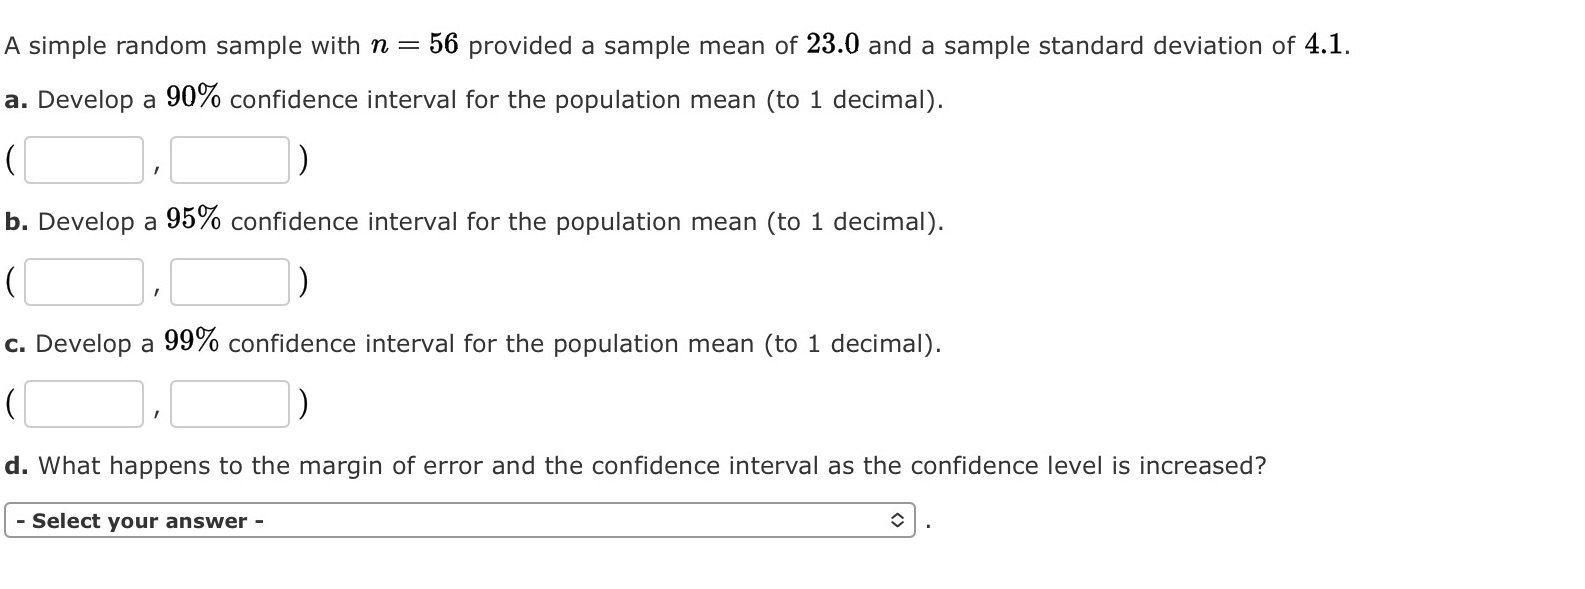Click the upper bound field for 90% interval
Image resolution: width=1585 pixels, height=589 pixels.
(x=229, y=160)
